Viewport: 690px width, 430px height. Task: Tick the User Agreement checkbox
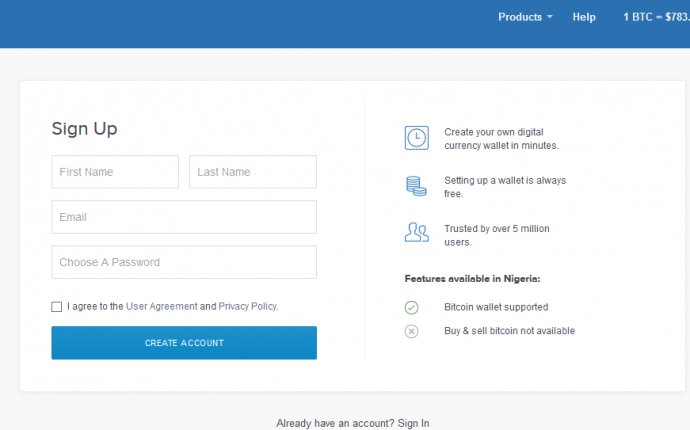tap(56, 307)
